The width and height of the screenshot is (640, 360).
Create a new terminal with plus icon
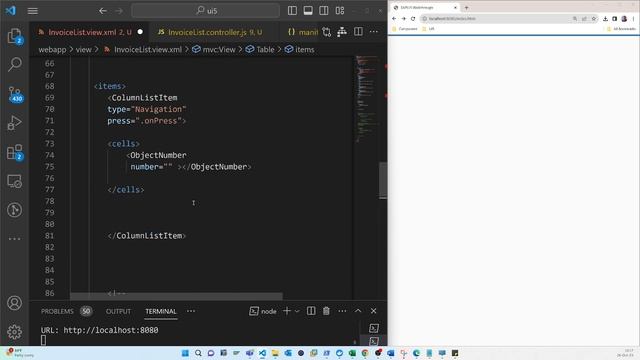click(x=287, y=311)
